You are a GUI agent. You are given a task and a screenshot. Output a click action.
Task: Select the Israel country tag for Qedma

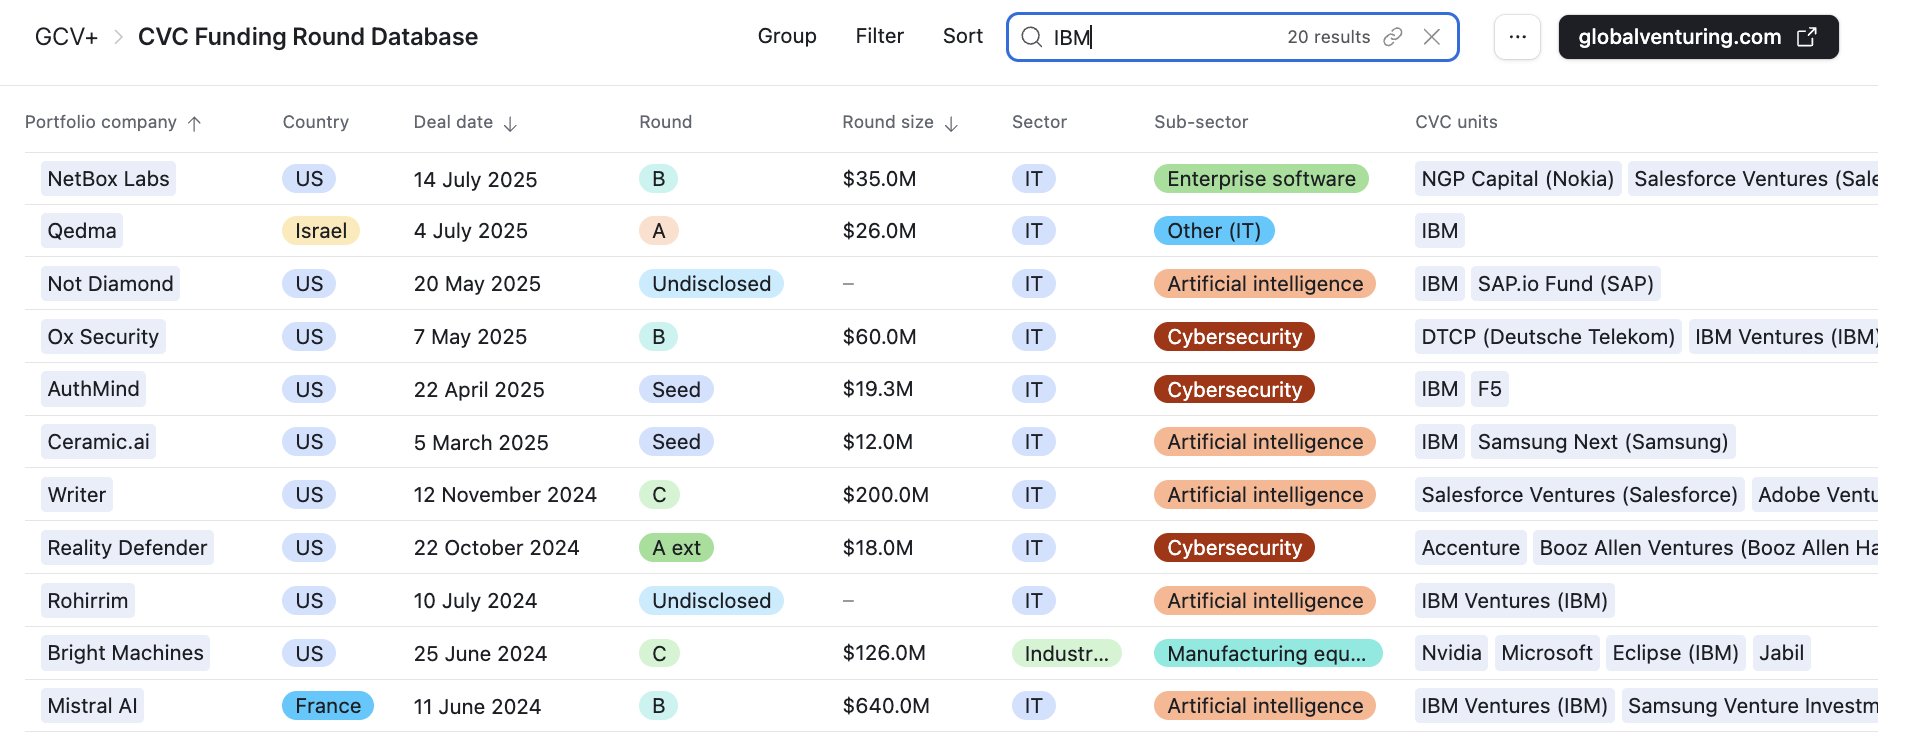pyautogui.click(x=320, y=231)
